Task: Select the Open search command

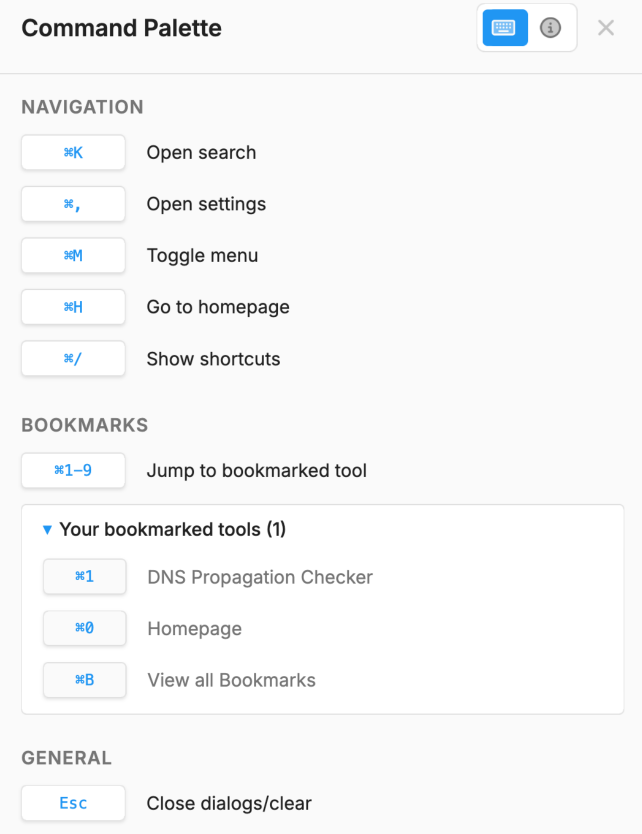Action: point(201,153)
